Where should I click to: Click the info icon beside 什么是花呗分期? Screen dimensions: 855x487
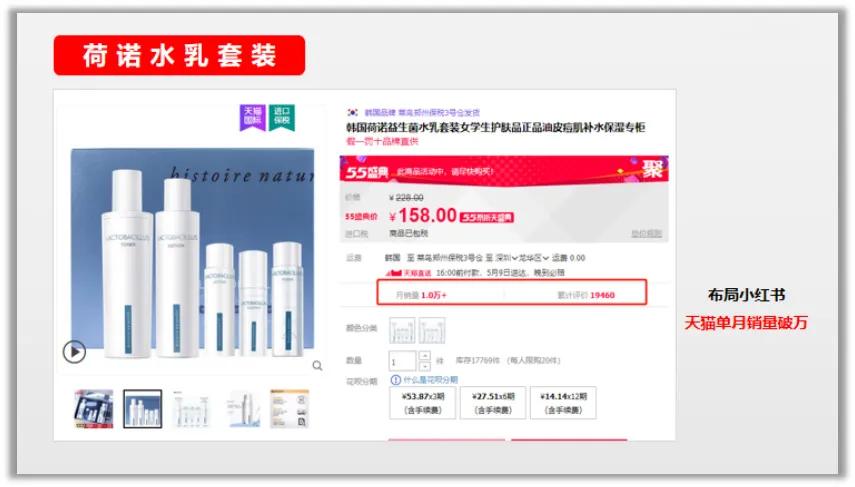pyautogui.click(x=395, y=380)
